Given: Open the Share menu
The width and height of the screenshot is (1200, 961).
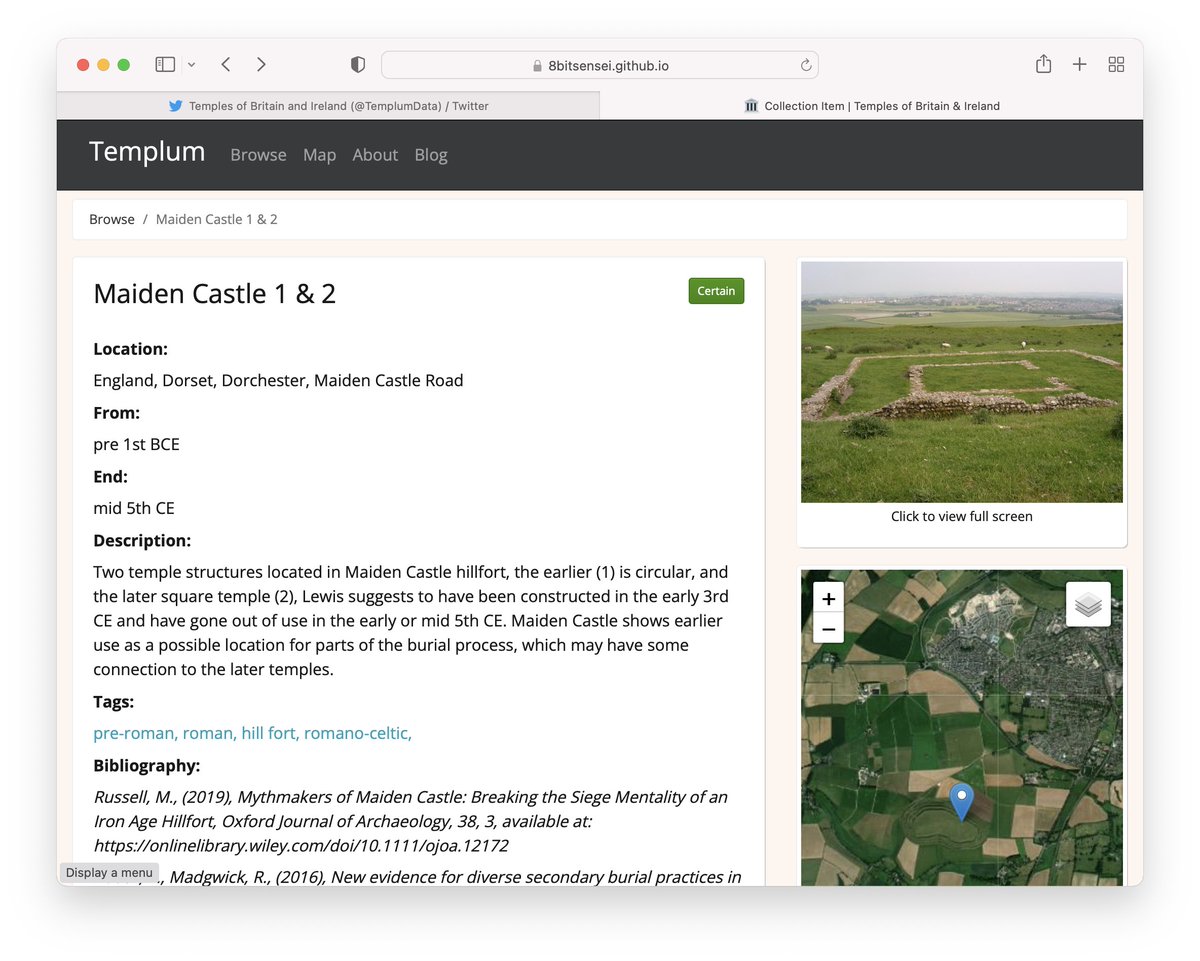Looking at the screenshot, I should click(1043, 64).
